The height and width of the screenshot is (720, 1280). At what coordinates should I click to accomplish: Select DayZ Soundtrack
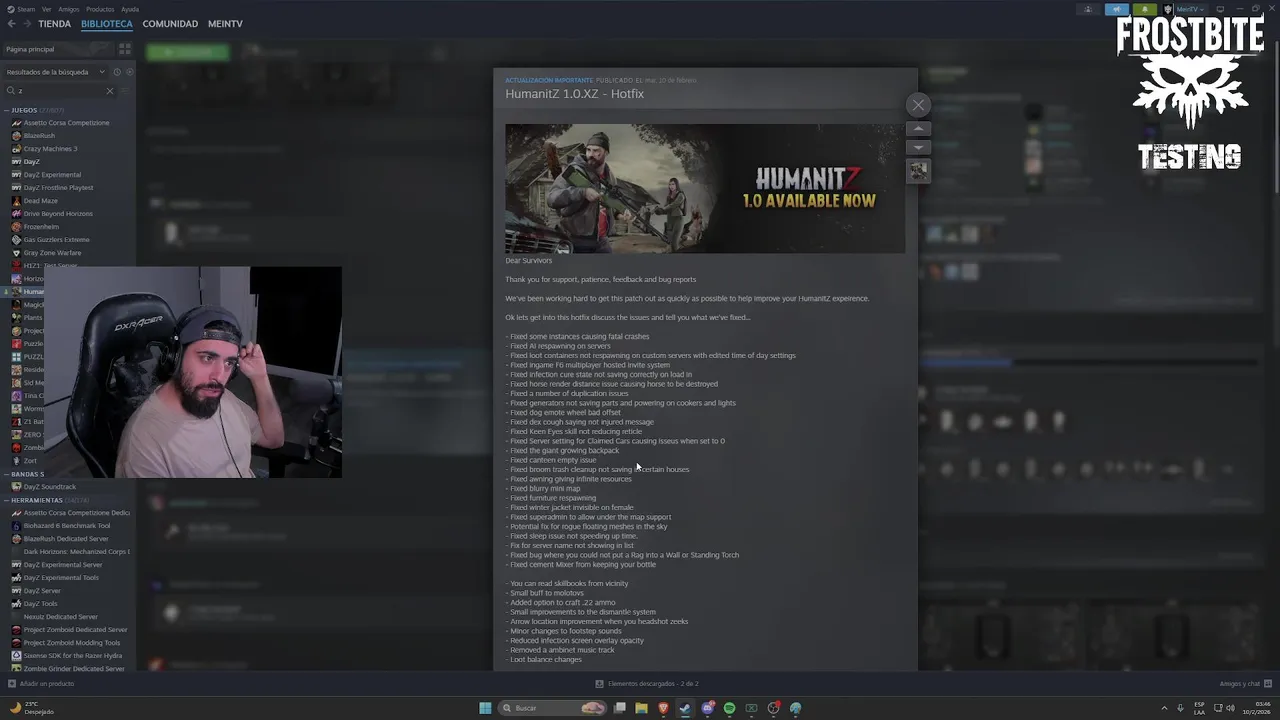[50, 487]
